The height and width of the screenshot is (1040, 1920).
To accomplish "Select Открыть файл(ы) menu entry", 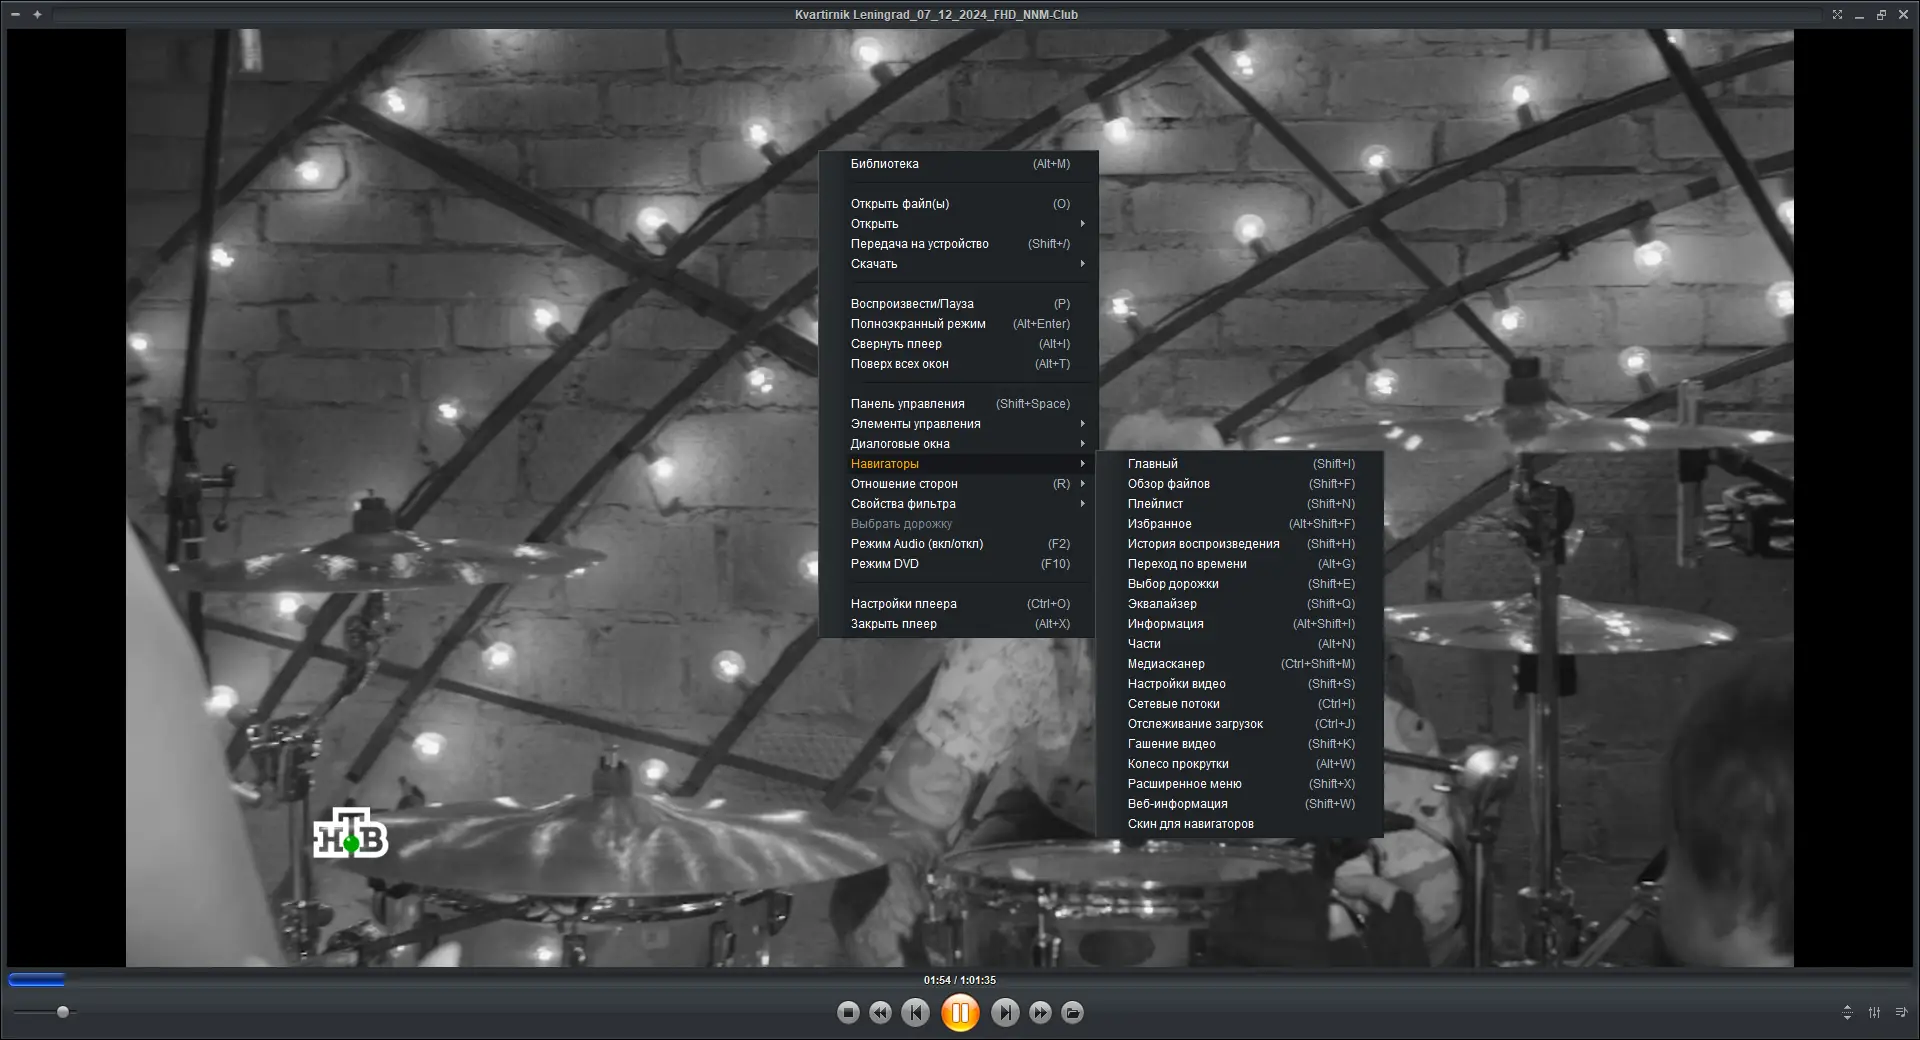I will [959, 204].
